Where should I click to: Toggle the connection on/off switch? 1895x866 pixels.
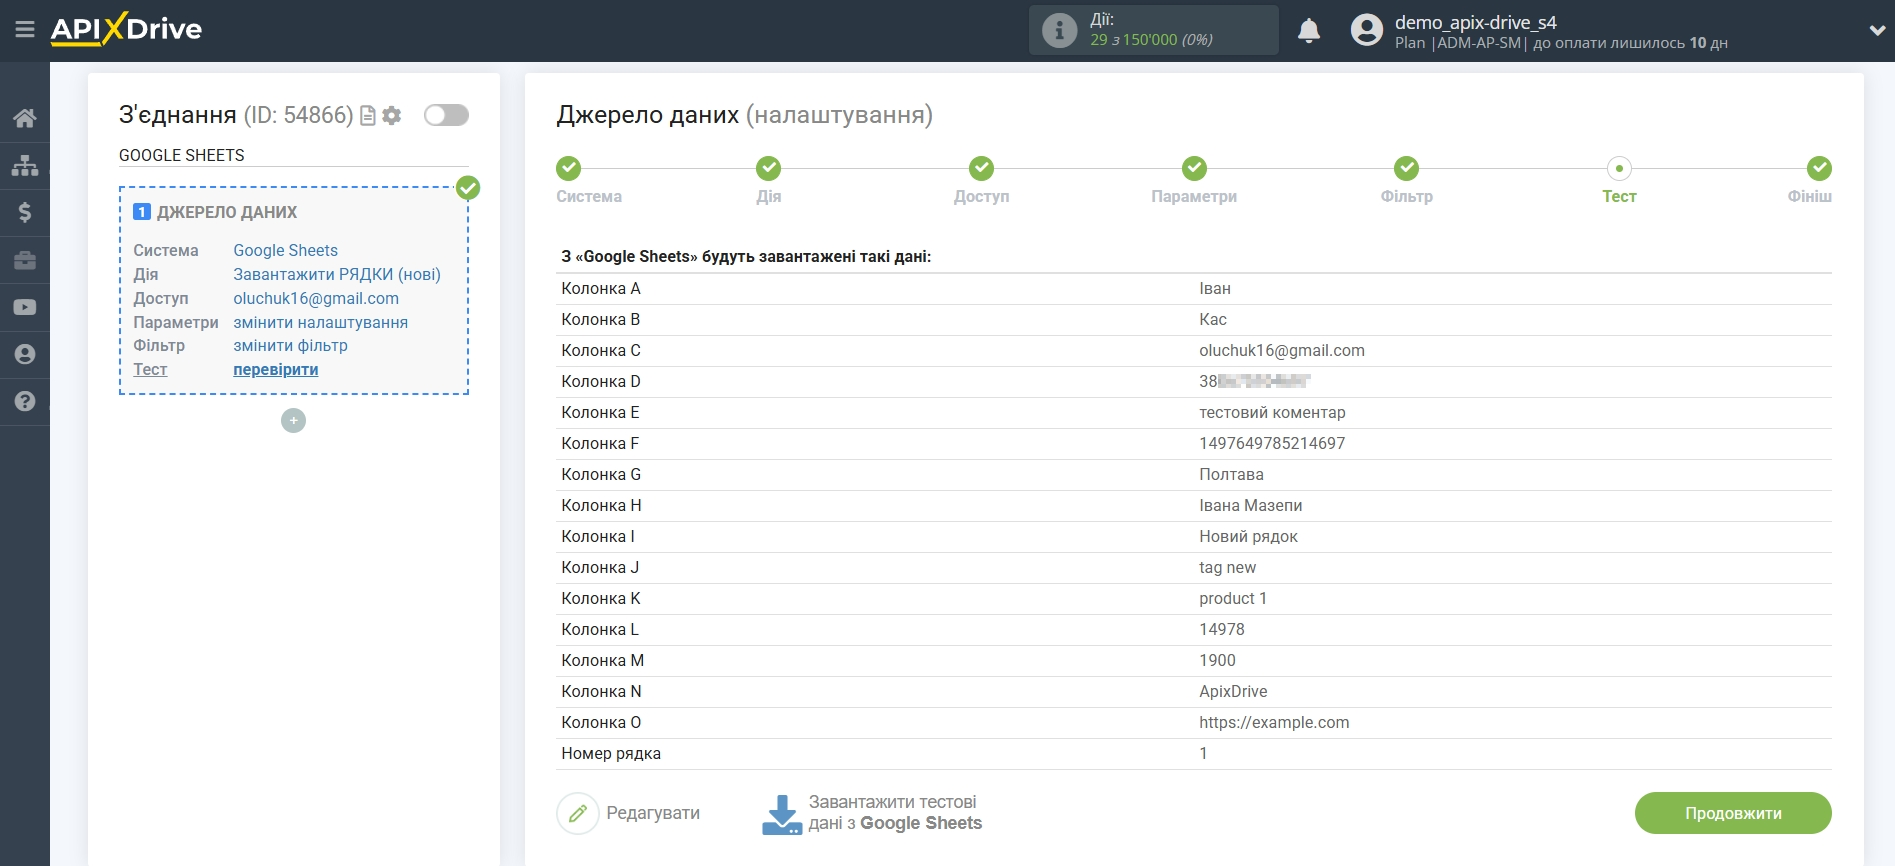pyautogui.click(x=446, y=115)
